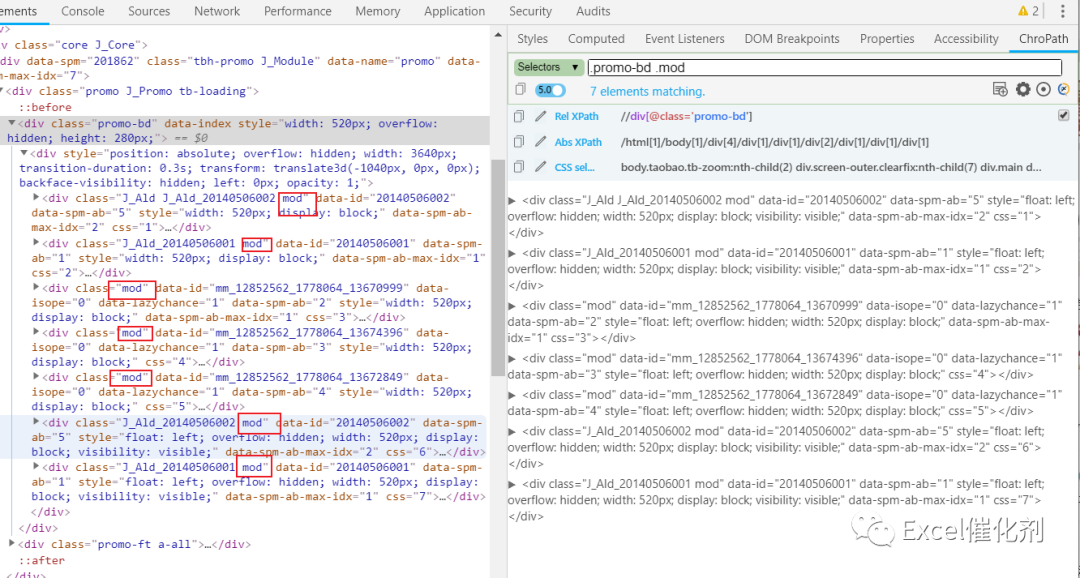Uncheck the Rel XPath checkbox
The height and width of the screenshot is (578, 1080).
click(x=1064, y=116)
